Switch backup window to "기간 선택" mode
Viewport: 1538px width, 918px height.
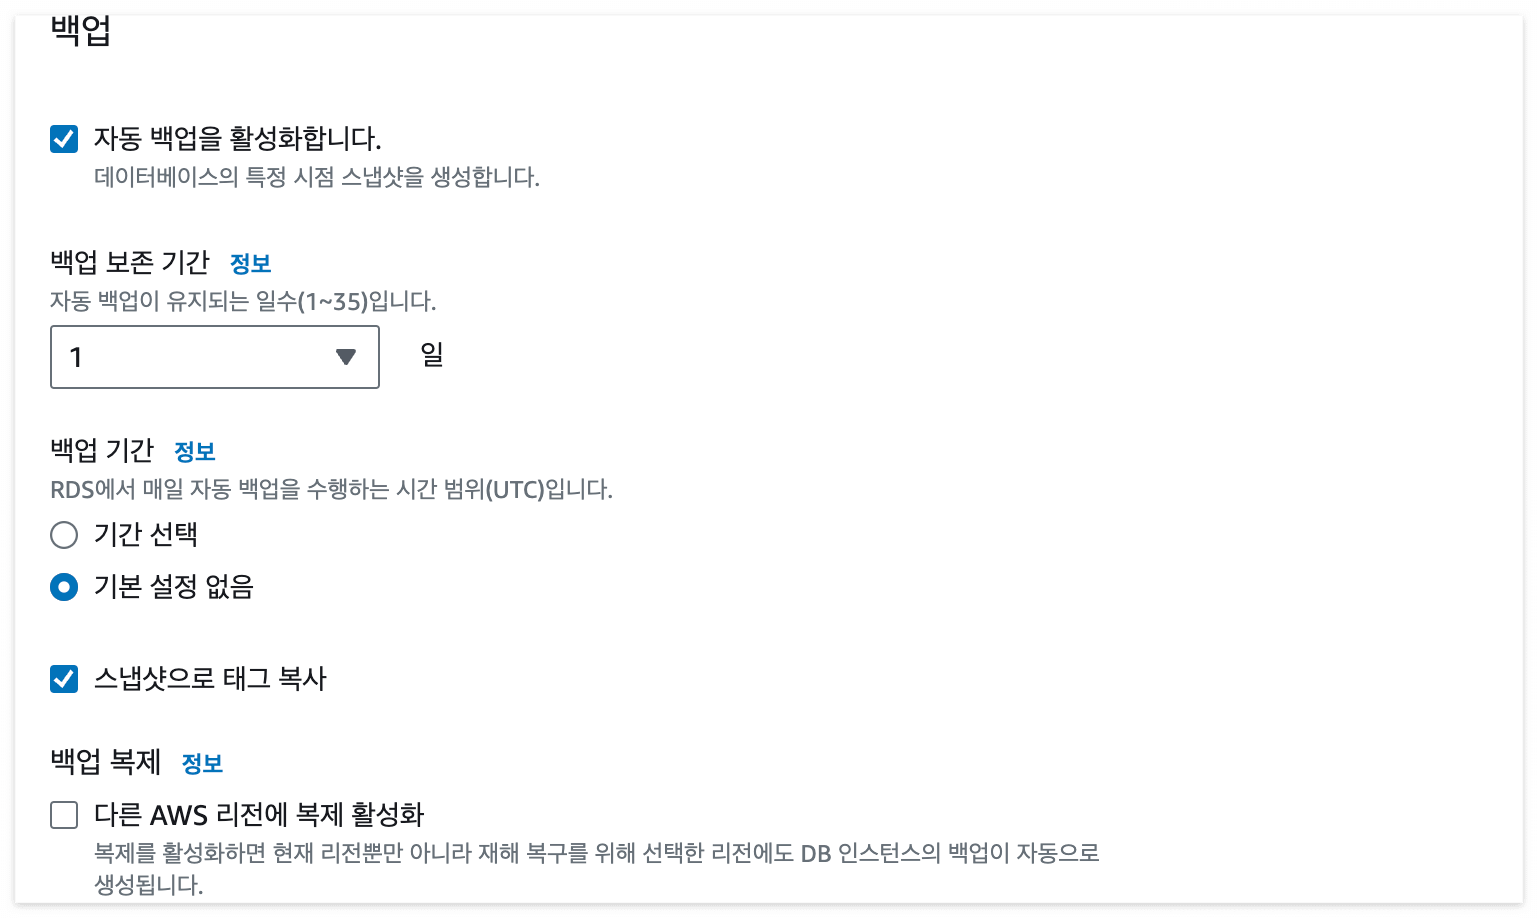[64, 535]
